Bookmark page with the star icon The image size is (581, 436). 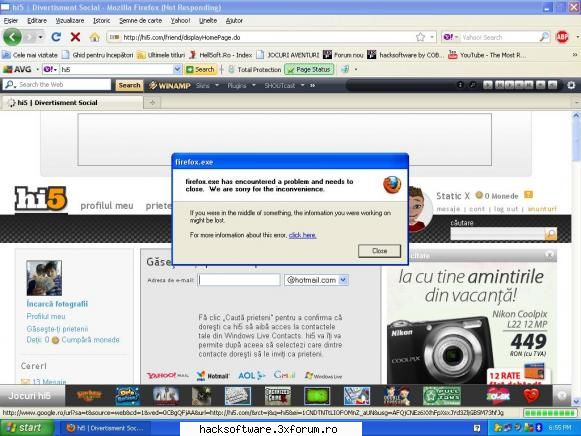pyautogui.click(x=420, y=37)
